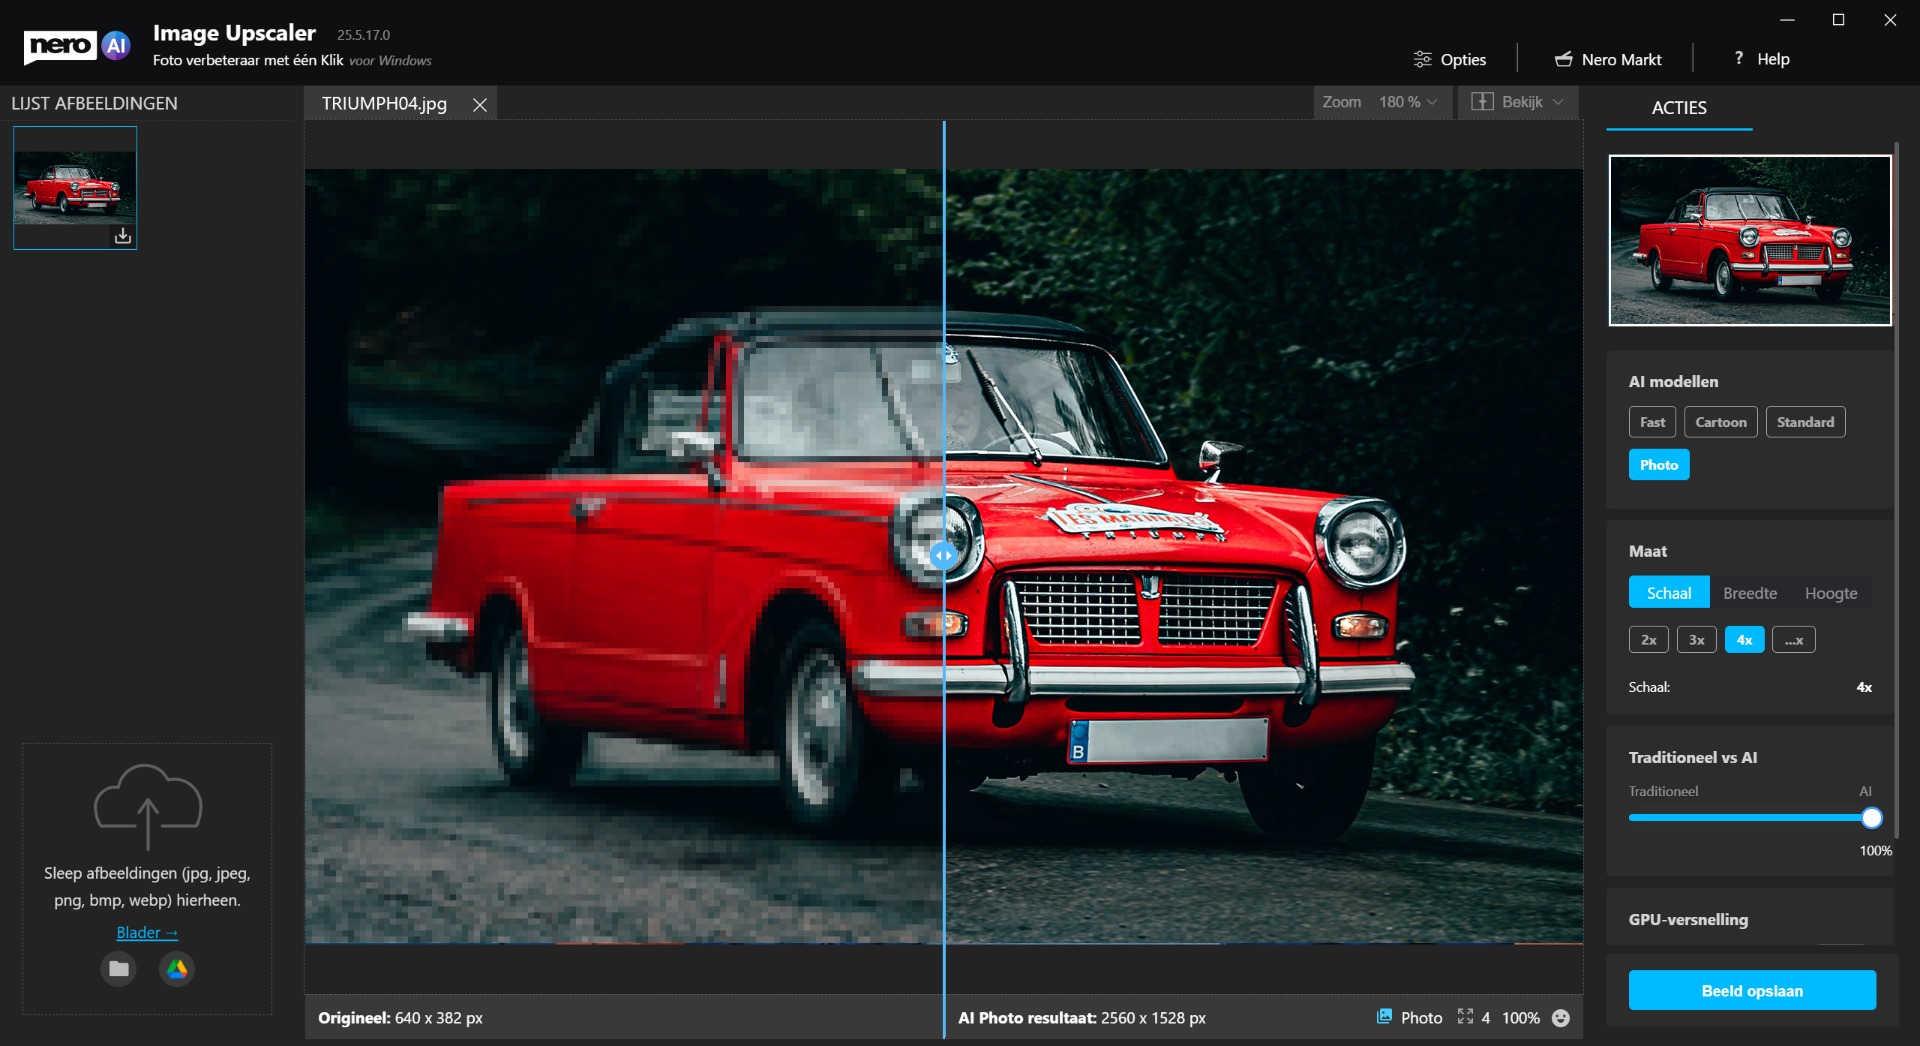
Task: Select the Fast AI model
Action: pos(1651,422)
